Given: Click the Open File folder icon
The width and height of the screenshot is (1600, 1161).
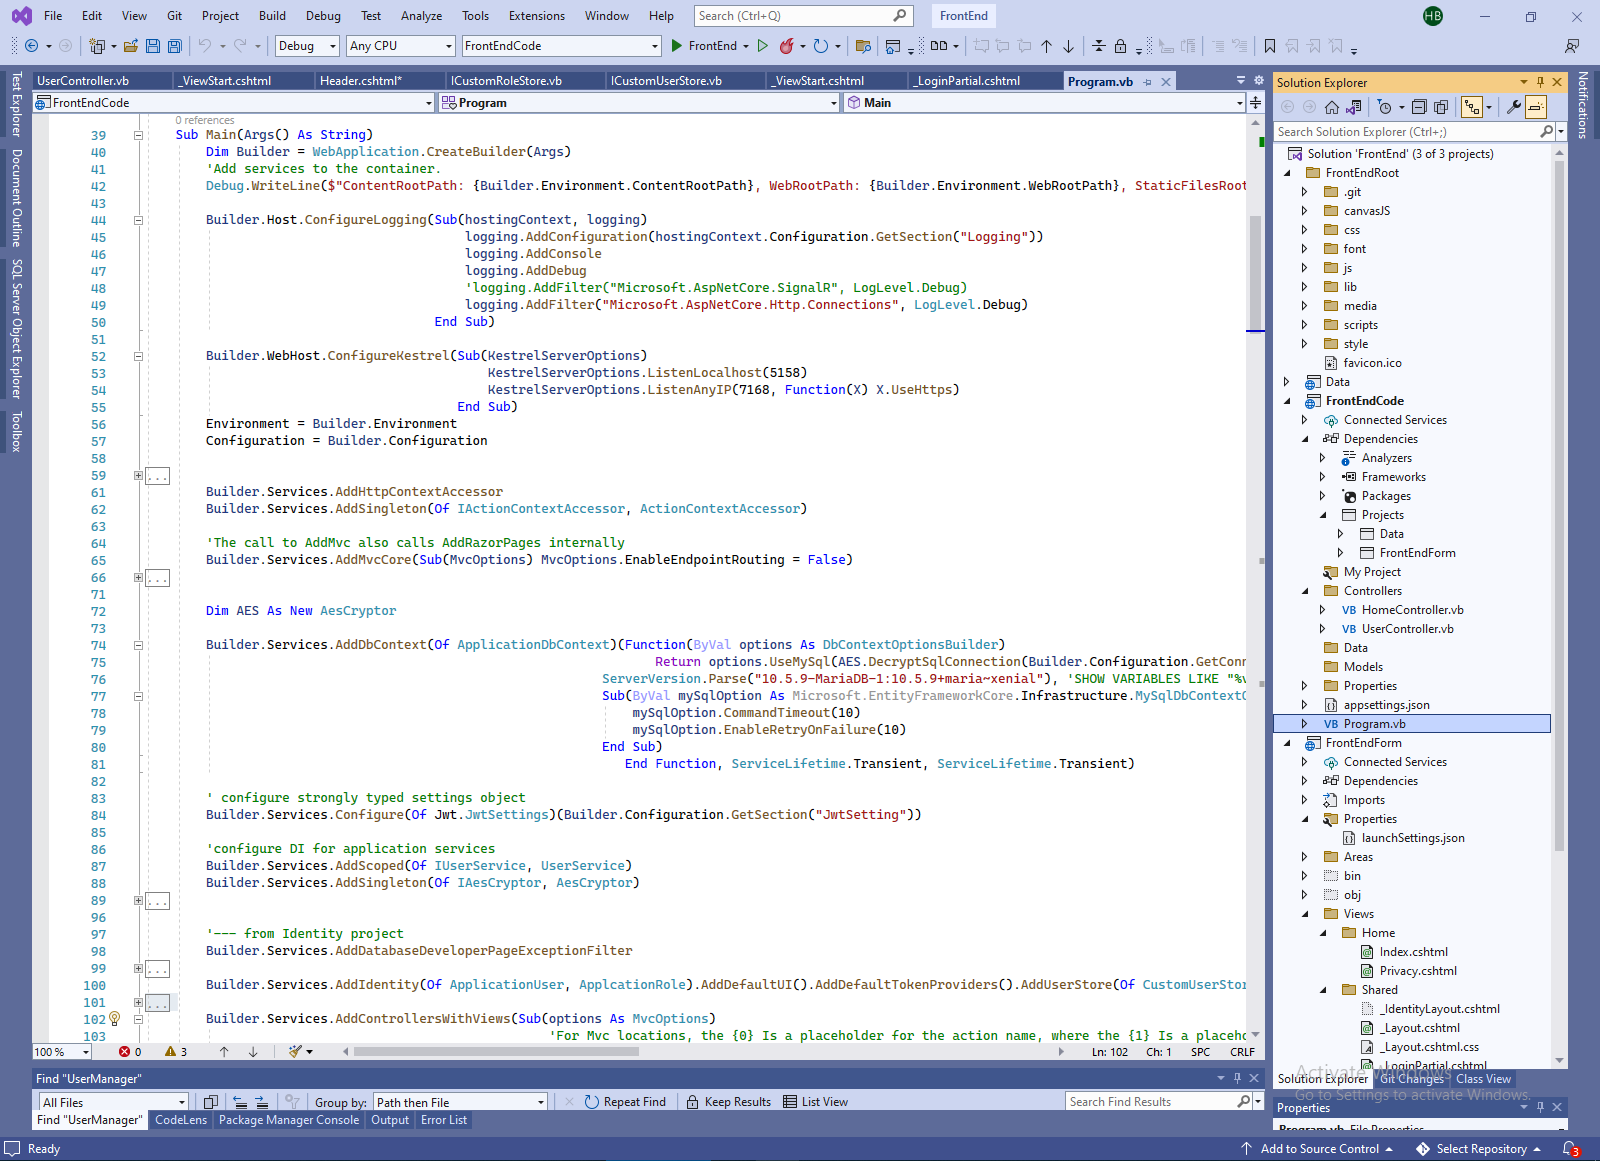Looking at the screenshot, I should click(x=131, y=46).
